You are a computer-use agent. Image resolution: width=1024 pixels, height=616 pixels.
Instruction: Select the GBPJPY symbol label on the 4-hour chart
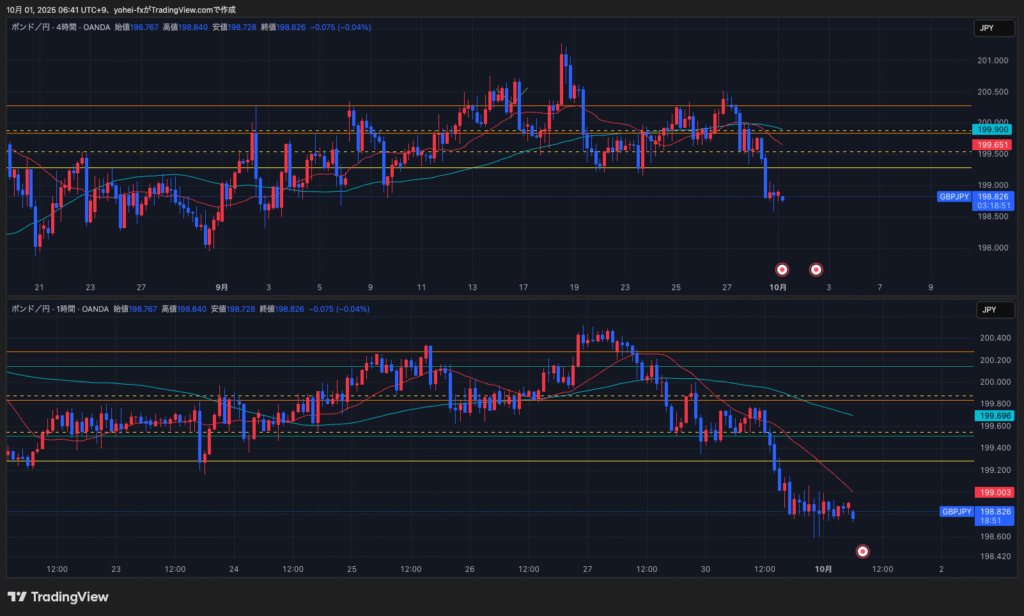click(953, 197)
